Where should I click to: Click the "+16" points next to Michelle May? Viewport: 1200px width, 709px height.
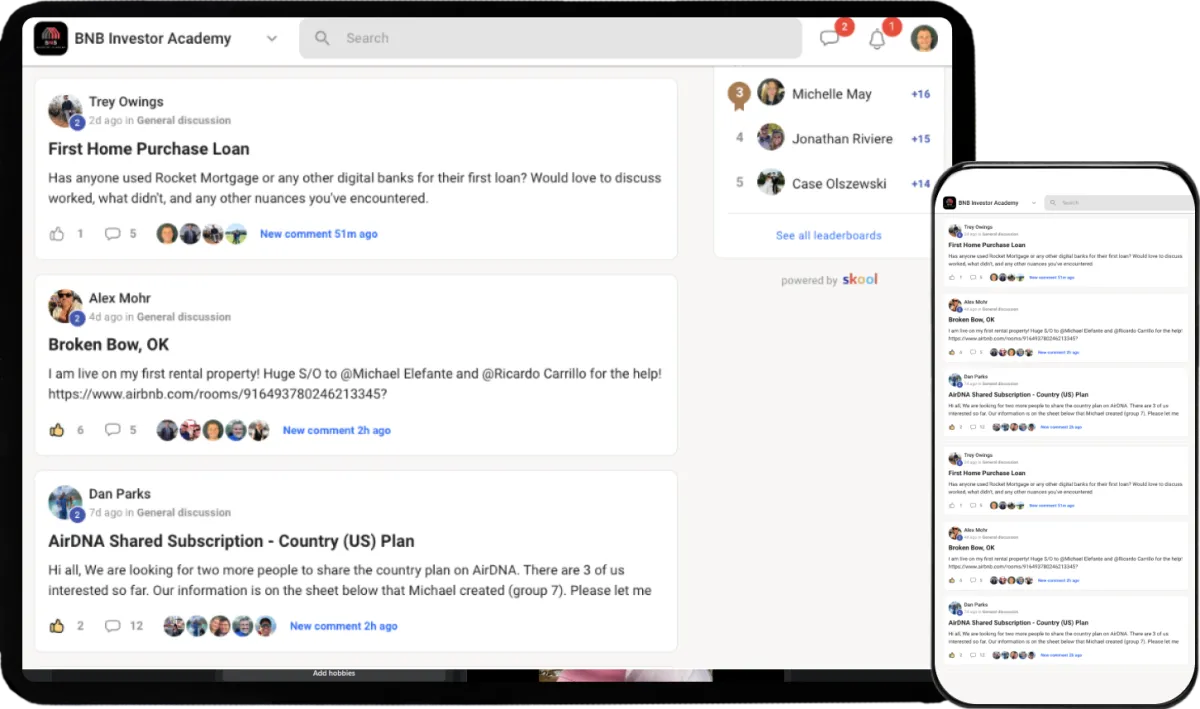point(920,94)
